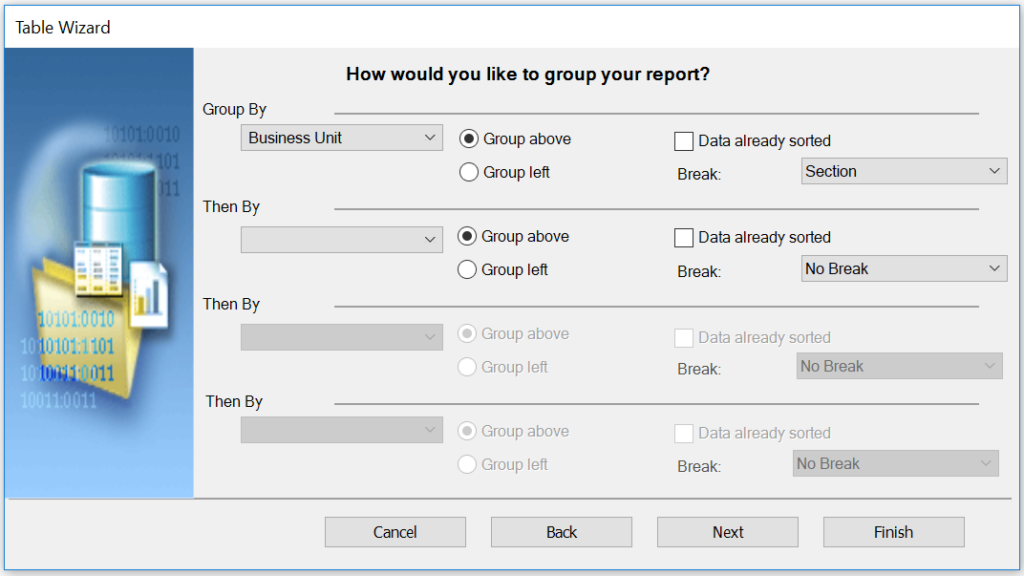This screenshot has width=1024, height=576.
Task: Click the database wizard illustration
Action: pyautogui.click(x=99, y=273)
